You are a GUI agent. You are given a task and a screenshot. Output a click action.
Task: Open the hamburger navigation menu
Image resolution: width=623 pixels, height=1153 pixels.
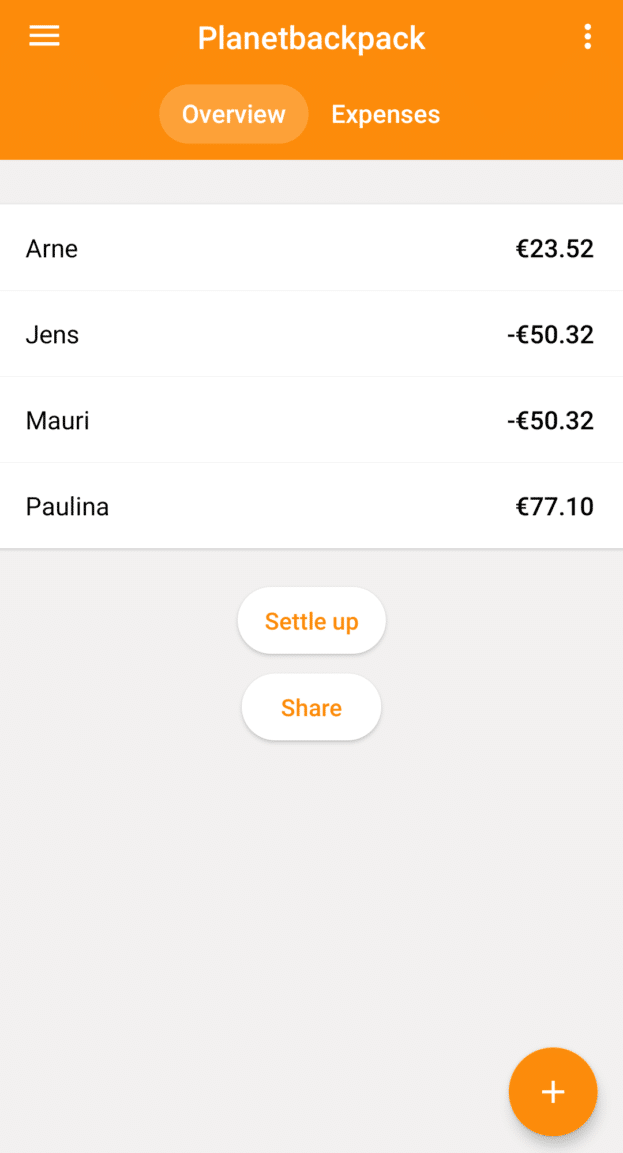click(x=44, y=37)
